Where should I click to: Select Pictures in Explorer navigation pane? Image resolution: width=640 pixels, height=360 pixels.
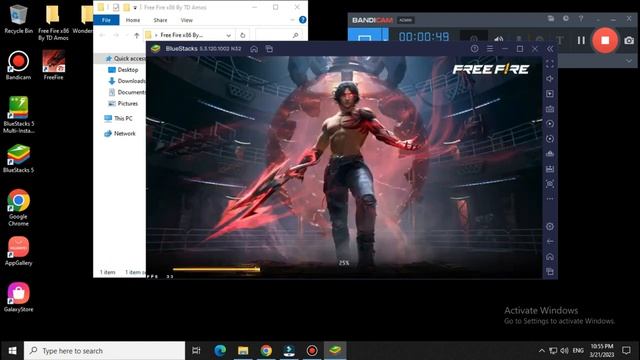pos(127,104)
